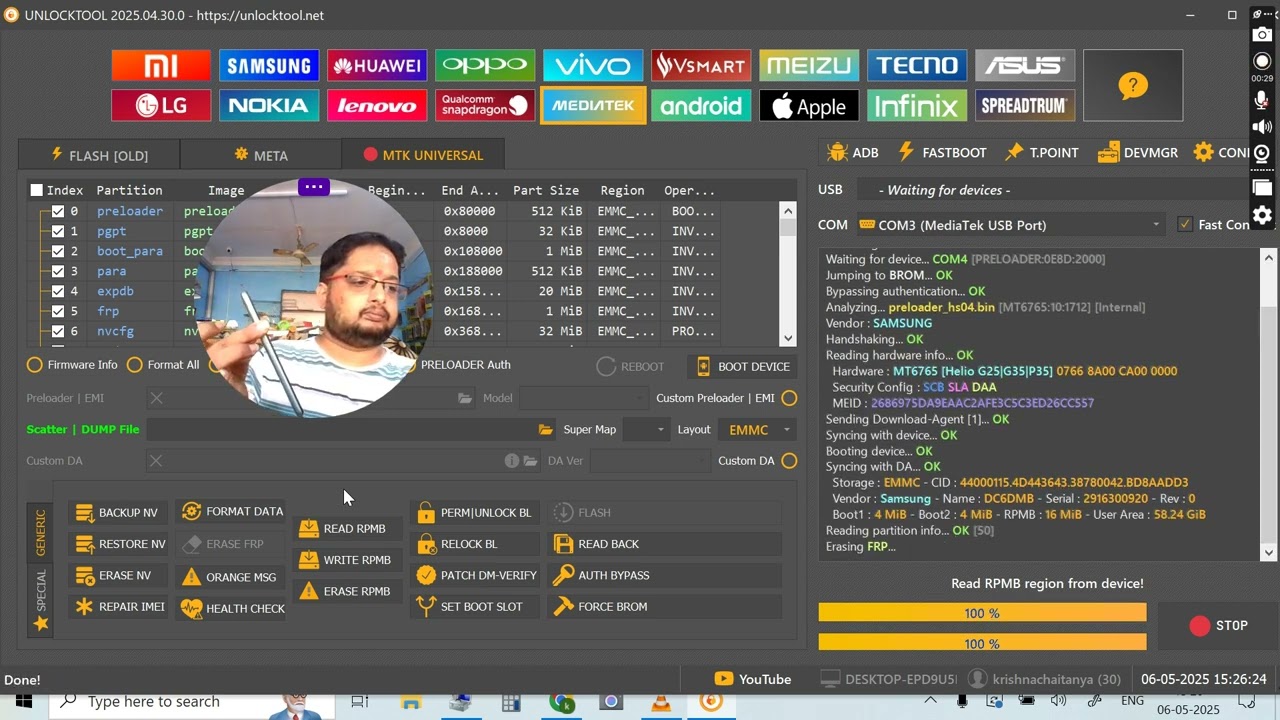
Task: Focus the Scatter DUMP File input field
Action: pyautogui.click(x=341, y=430)
